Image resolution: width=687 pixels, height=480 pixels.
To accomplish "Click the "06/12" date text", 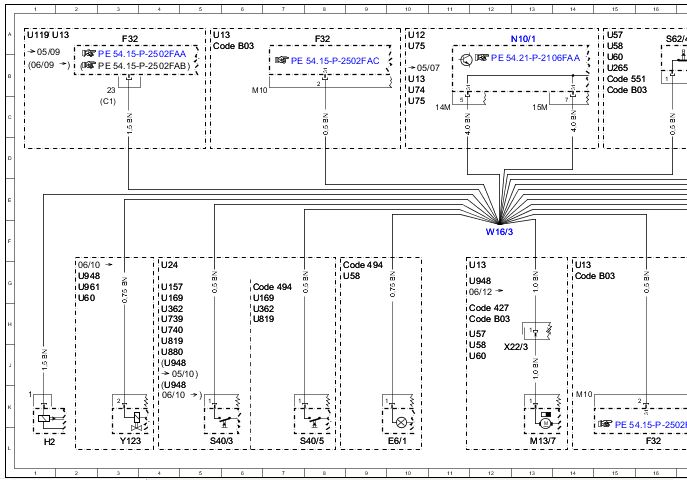I will tap(481, 292).
